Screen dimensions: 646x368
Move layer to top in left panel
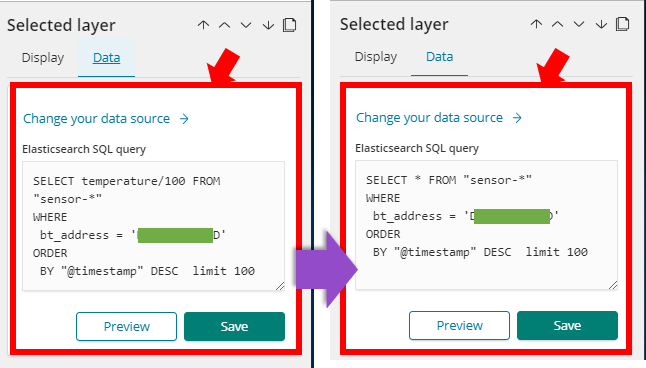[203, 25]
